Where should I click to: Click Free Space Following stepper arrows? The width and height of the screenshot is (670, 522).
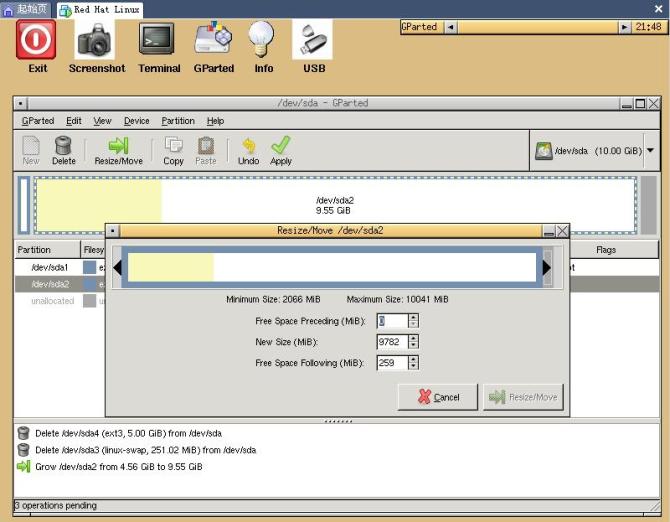[x=413, y=363]
